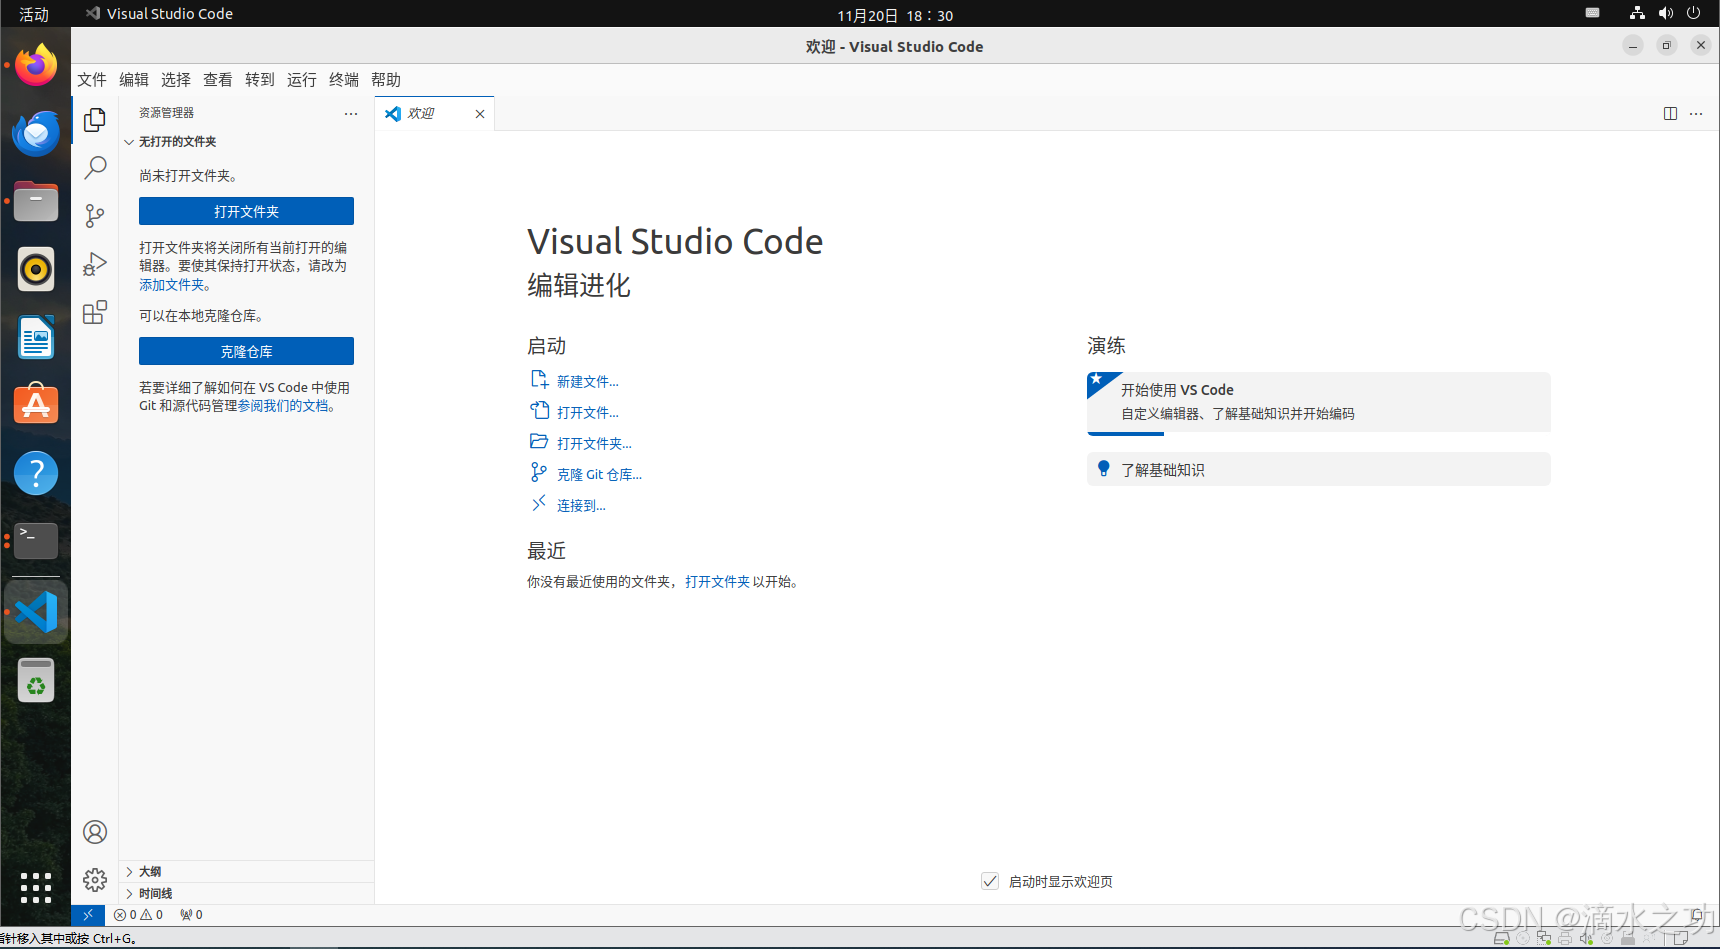Click the 克隆仓库 button
The width and height of the screenshot is (1720, 949).
pos(246,351)
